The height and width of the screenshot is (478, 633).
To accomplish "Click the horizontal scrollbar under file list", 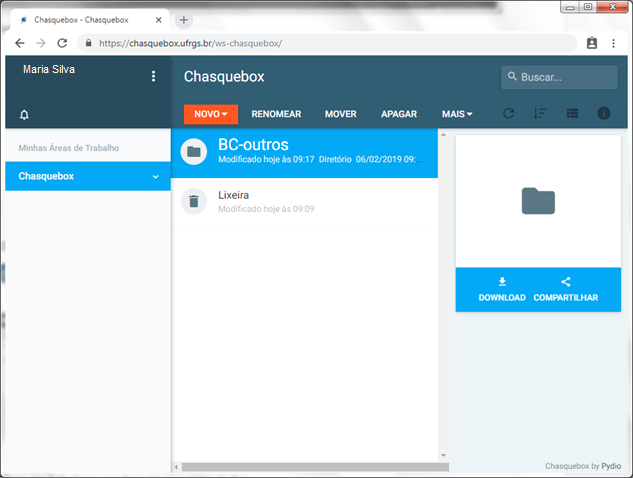I will point(315,467).
